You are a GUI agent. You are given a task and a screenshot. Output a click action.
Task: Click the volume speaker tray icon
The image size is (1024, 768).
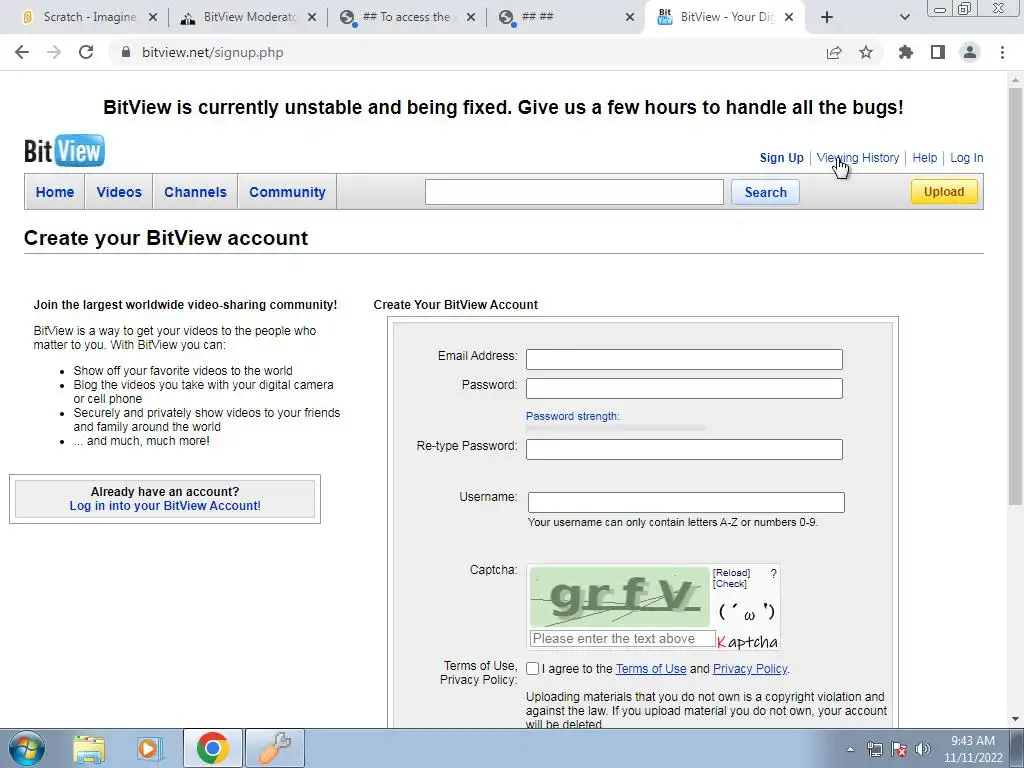923,749
